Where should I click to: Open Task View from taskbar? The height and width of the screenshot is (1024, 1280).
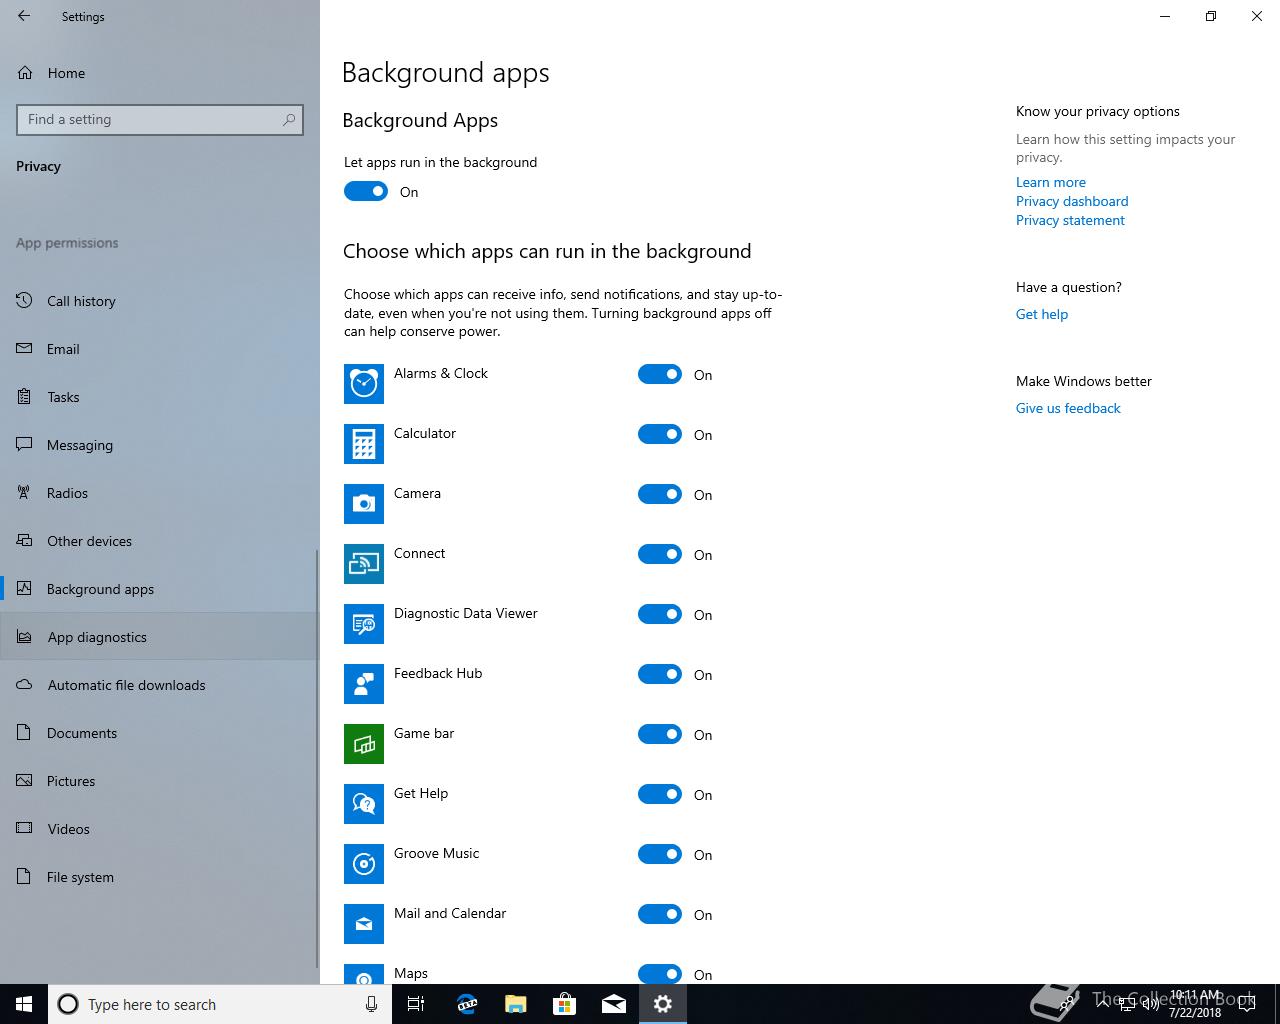point(416,1004)
